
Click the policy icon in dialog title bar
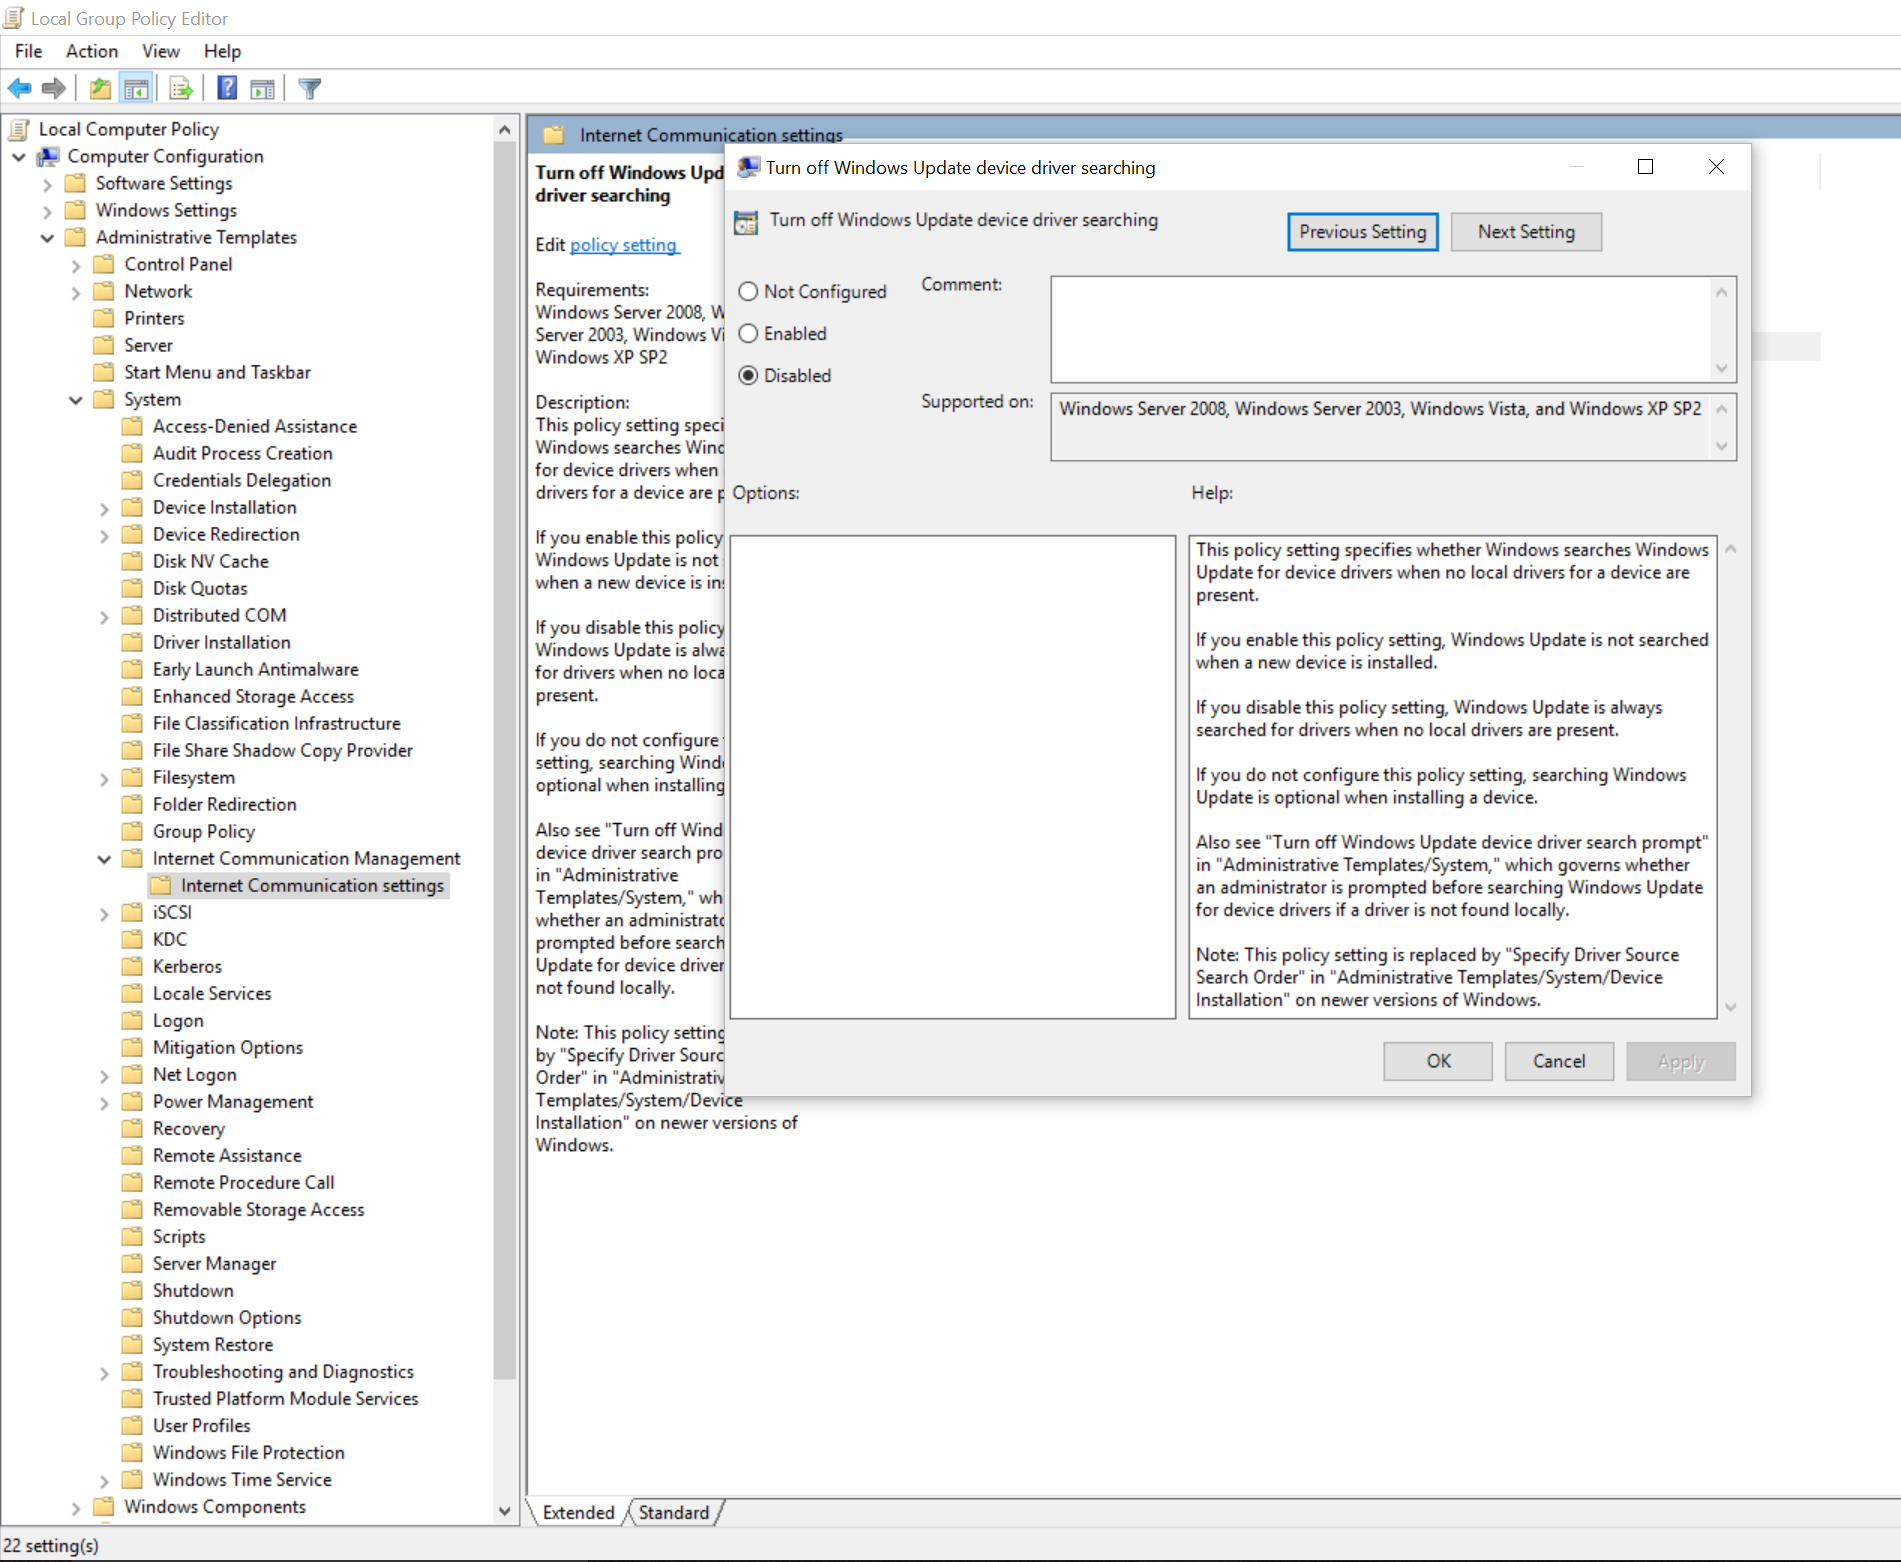pyautogui.click(x=748, y=167)
